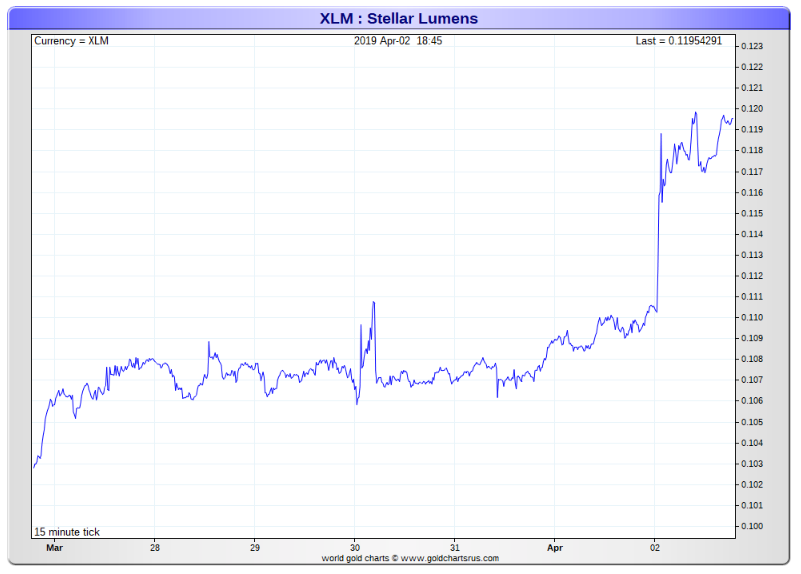Click the Last = 0.11954291 value

678,41
